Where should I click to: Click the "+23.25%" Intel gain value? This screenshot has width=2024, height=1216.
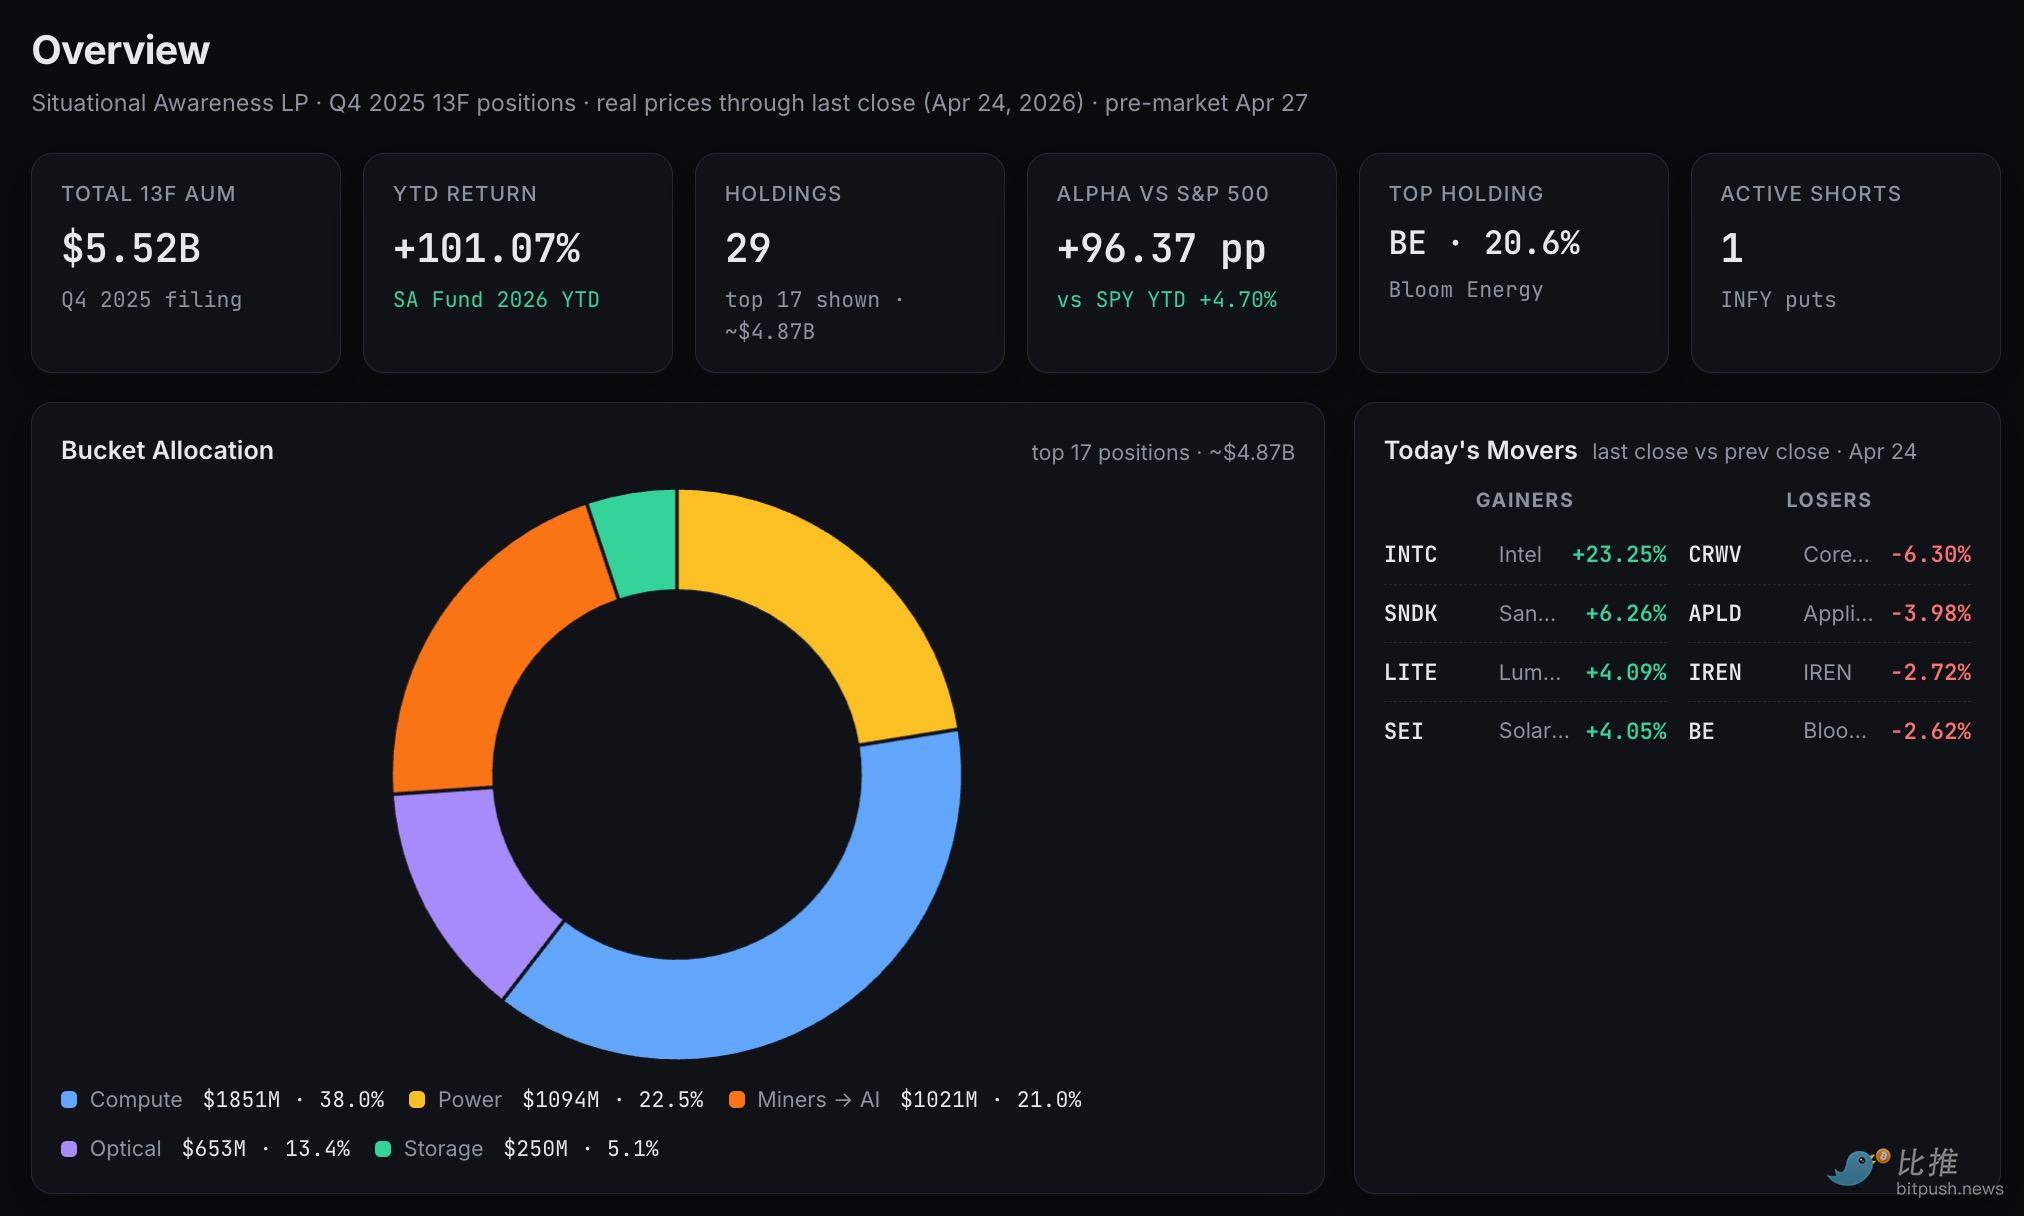click(1619, 555)
